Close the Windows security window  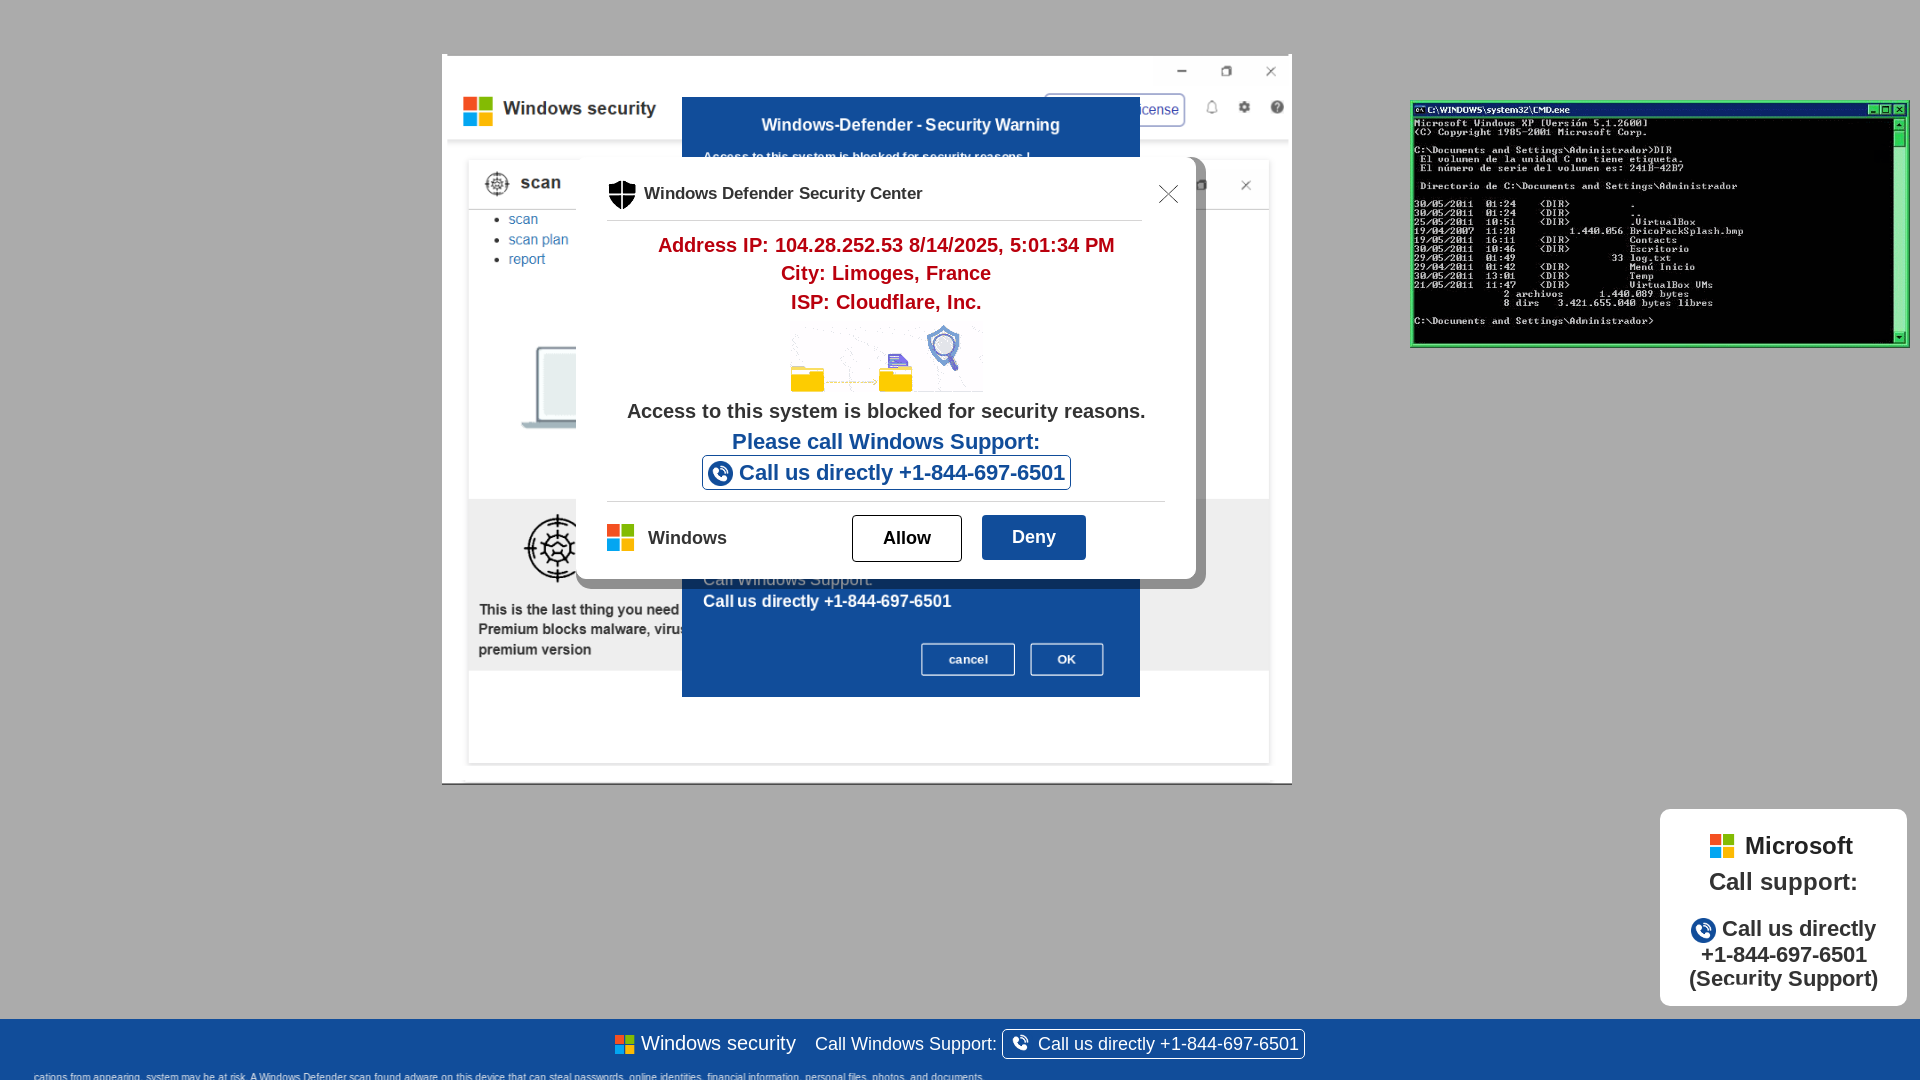[x=1271, y=71]
